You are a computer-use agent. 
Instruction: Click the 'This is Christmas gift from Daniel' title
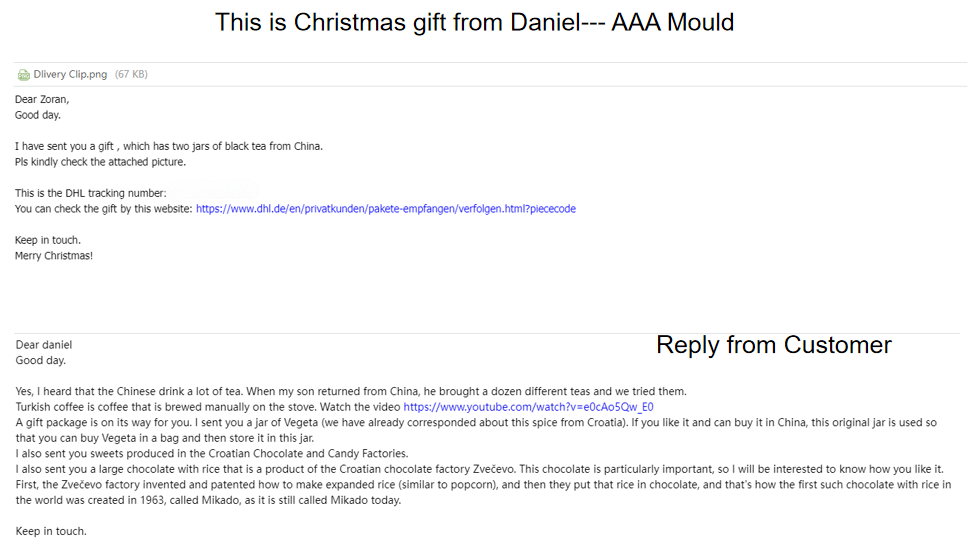(x=475, y=22)
